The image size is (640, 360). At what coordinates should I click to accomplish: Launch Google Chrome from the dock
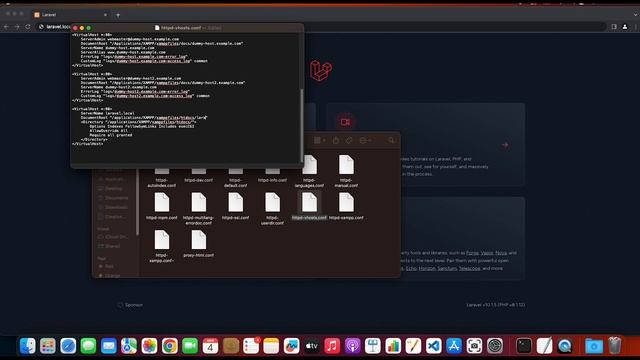(170, 346)
